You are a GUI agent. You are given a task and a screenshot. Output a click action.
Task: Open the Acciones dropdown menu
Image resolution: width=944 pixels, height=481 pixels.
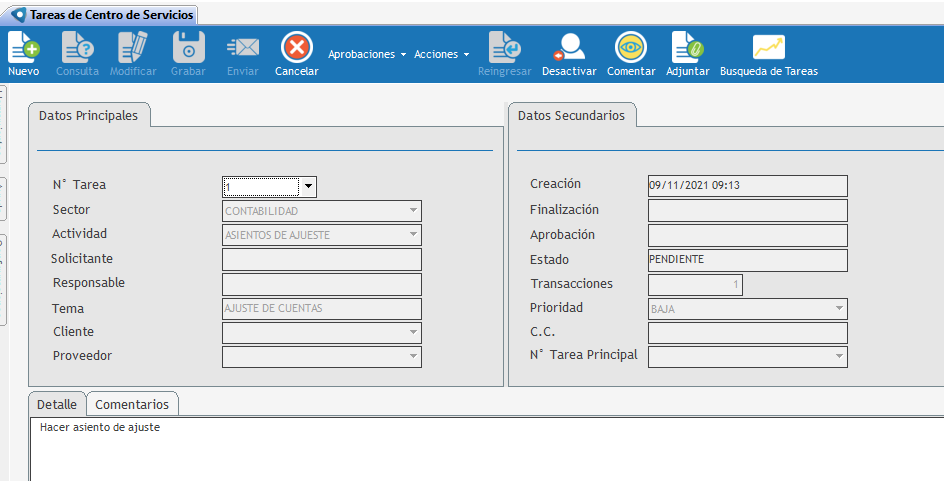pos(441,55)
